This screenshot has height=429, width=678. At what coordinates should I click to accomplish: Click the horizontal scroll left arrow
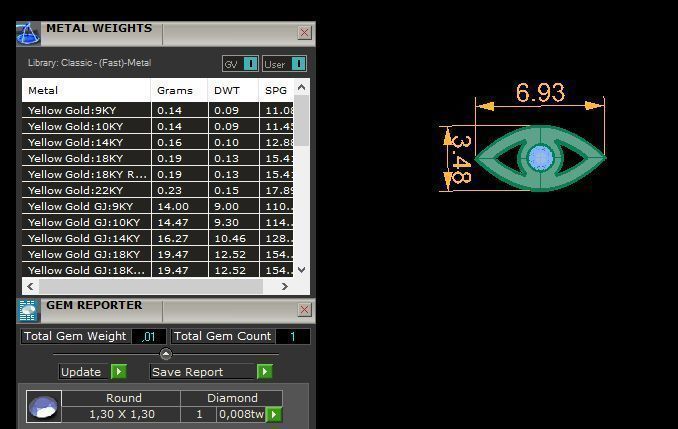(x=30, y=286)
